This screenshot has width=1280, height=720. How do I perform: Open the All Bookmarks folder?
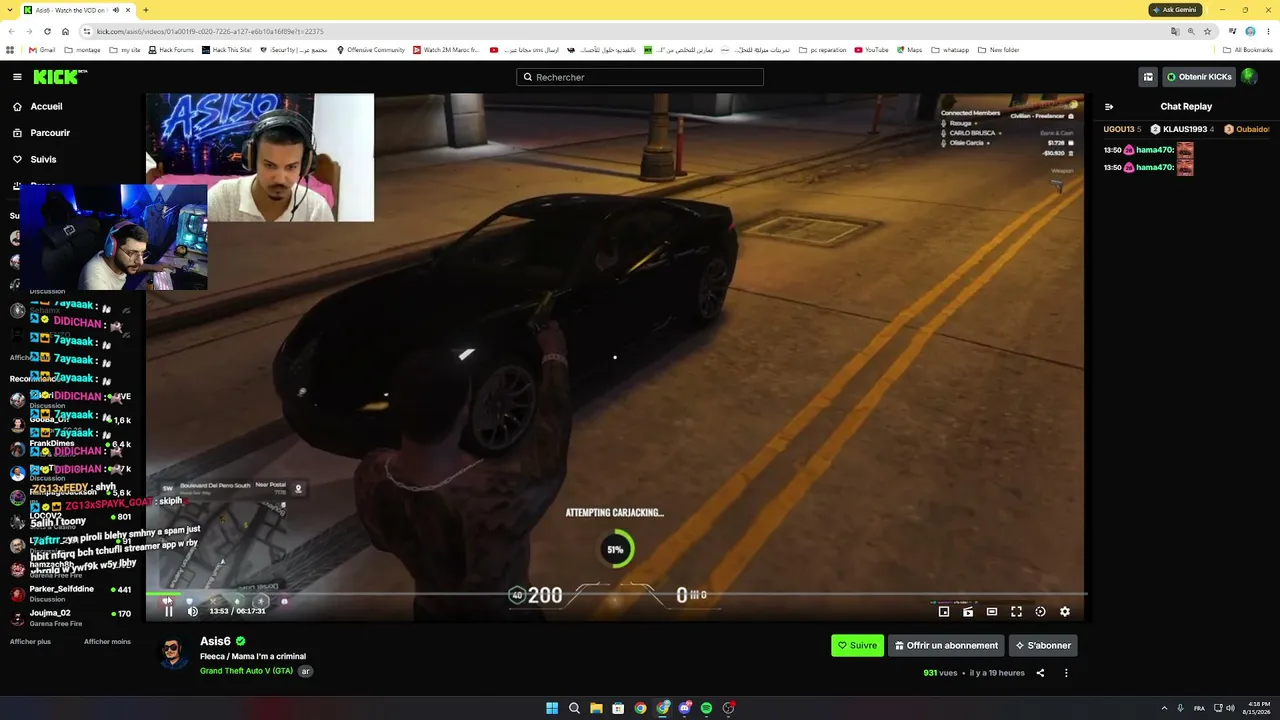point(1247,50)
